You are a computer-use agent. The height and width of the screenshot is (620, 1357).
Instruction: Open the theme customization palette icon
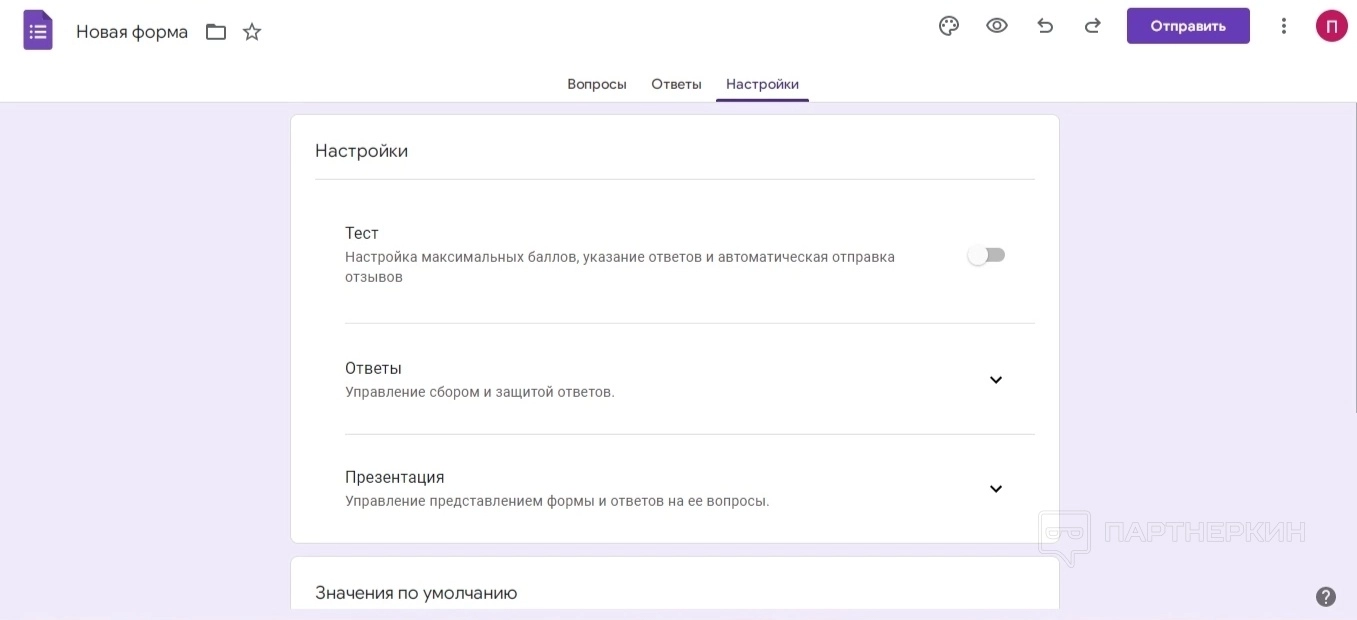click(x=949, y=26)
